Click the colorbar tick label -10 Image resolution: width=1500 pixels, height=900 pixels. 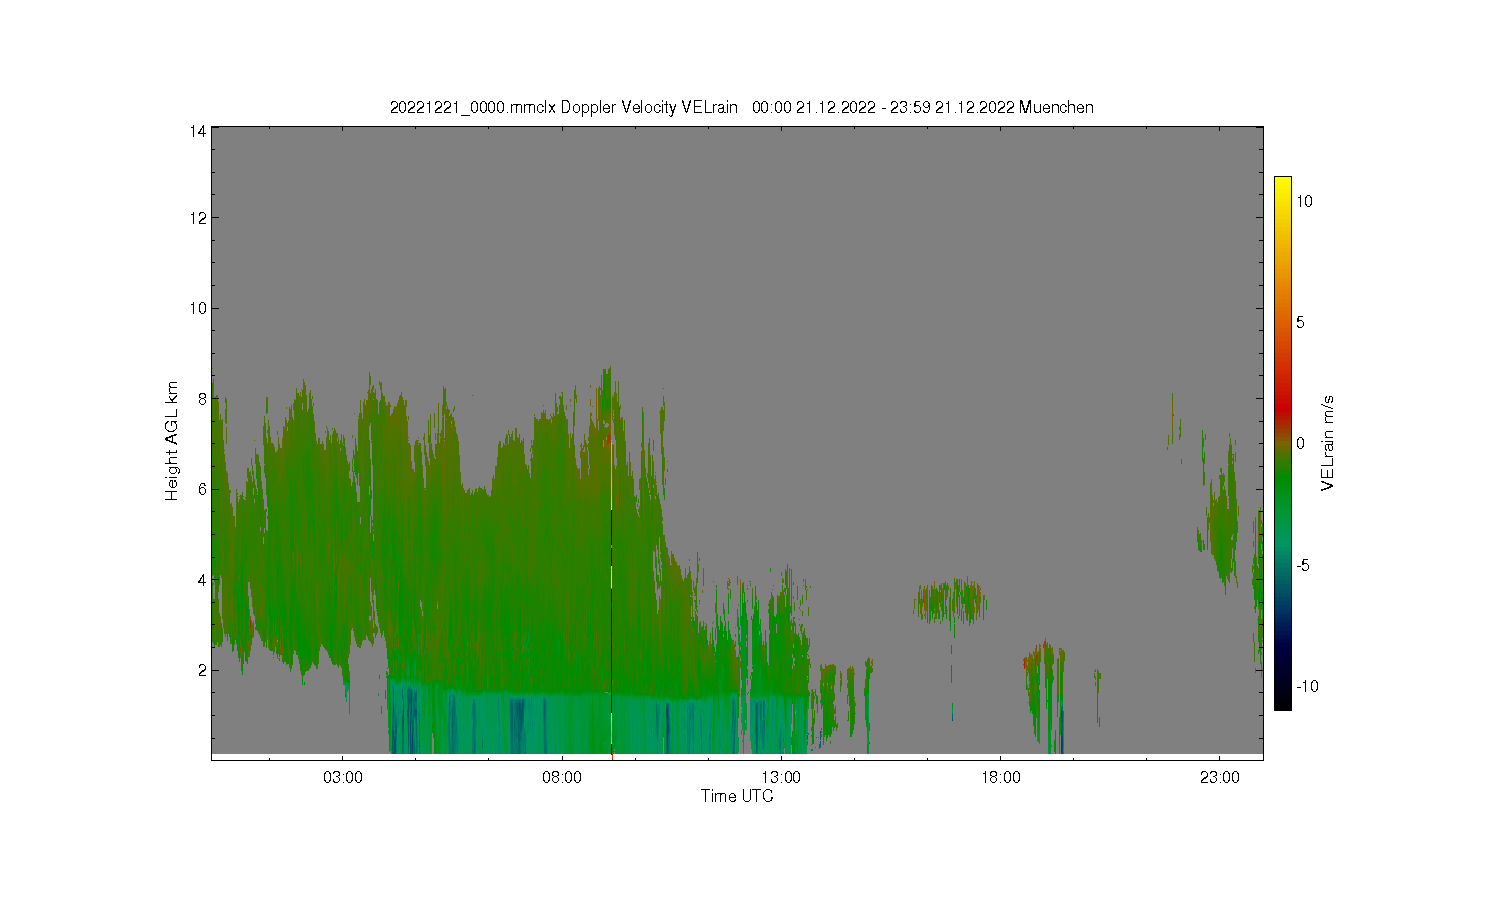tap(1307, 686)
